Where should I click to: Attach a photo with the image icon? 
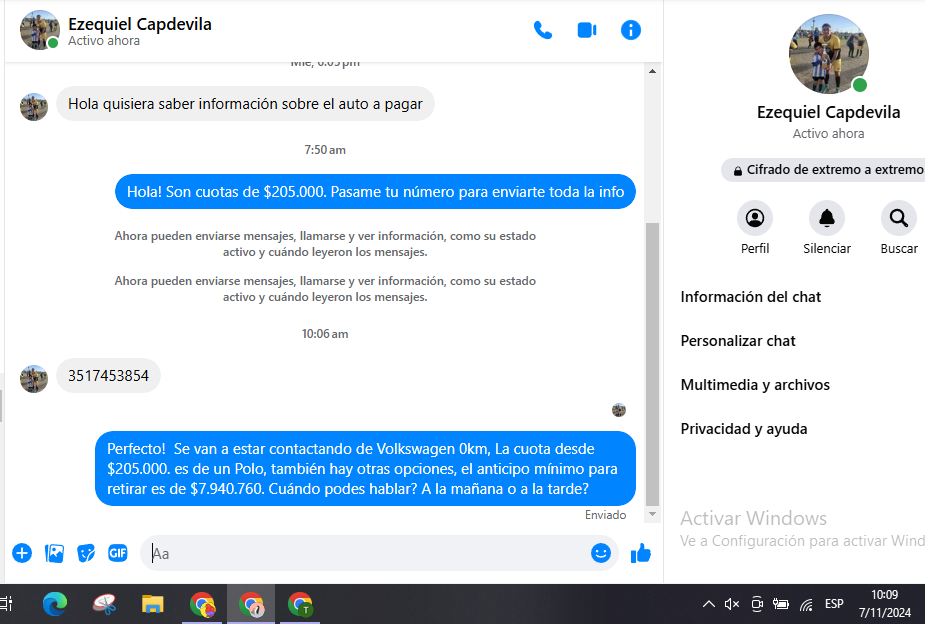[x=54, y=553]
